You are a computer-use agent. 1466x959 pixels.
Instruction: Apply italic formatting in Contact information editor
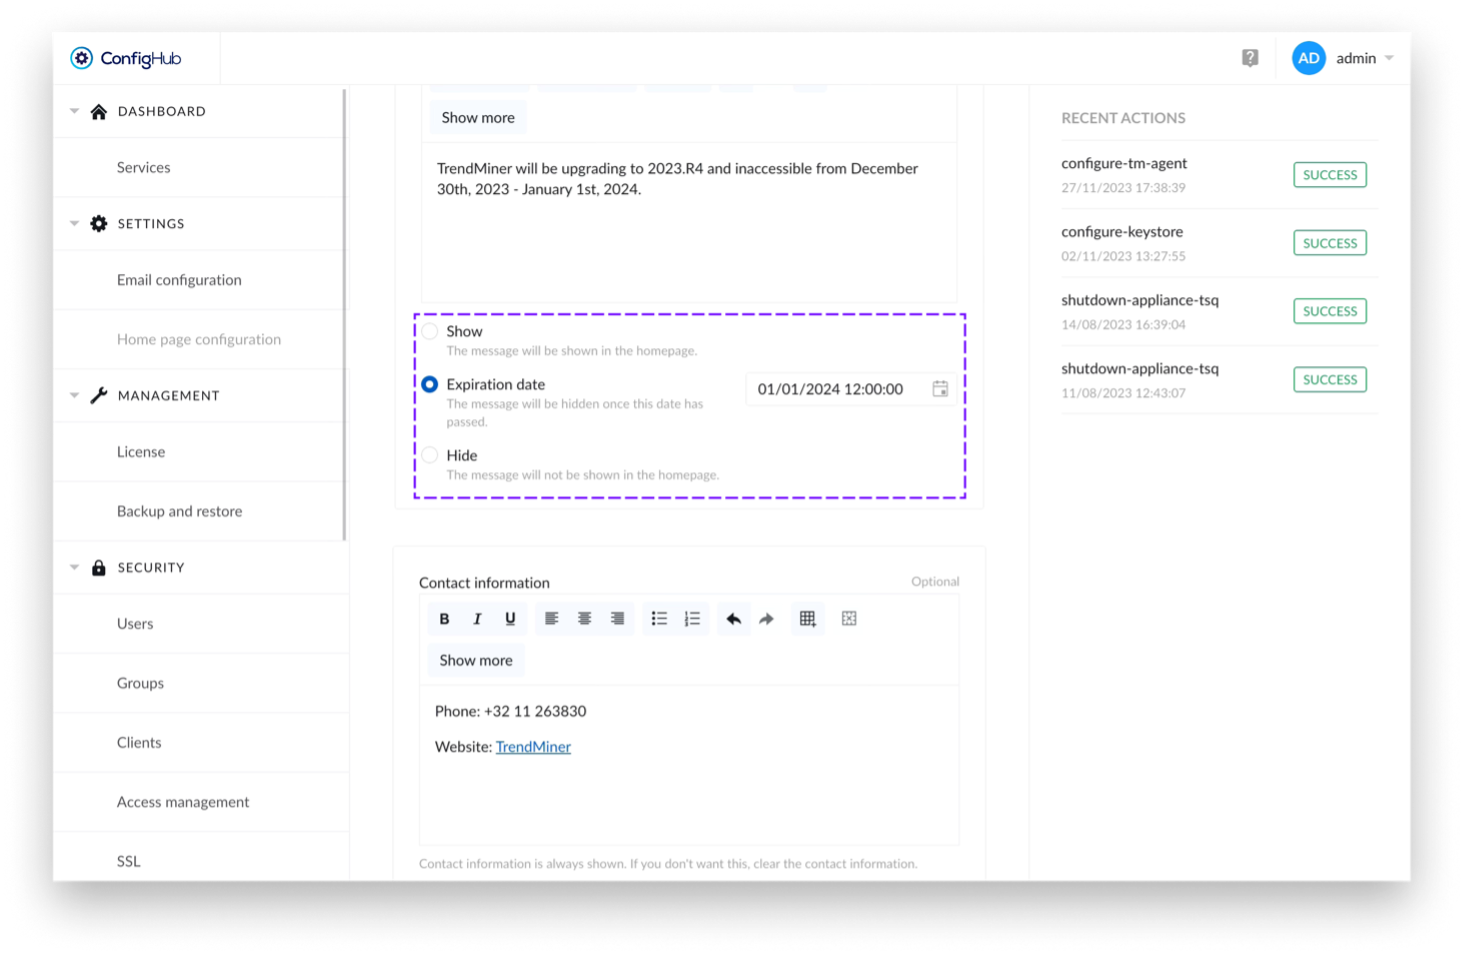coord(477,619)
